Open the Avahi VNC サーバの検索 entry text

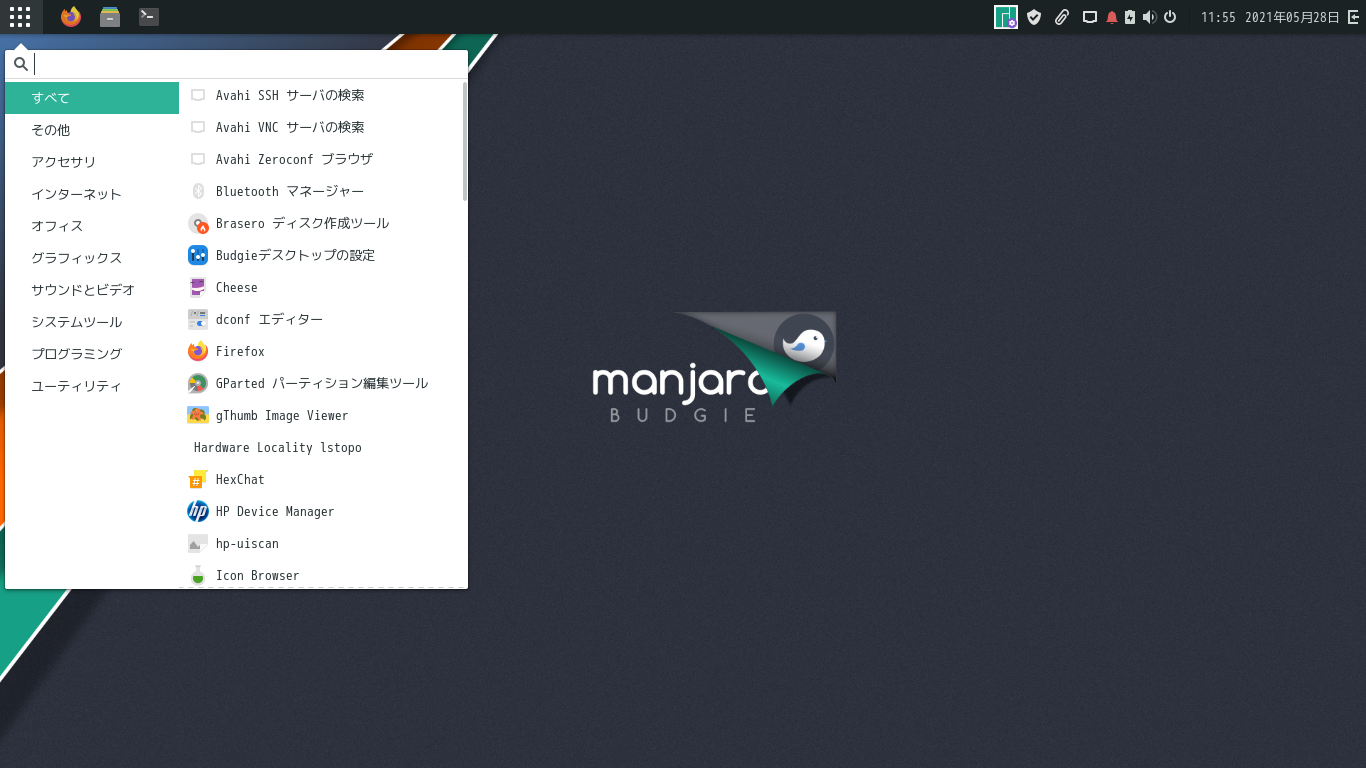290,127
